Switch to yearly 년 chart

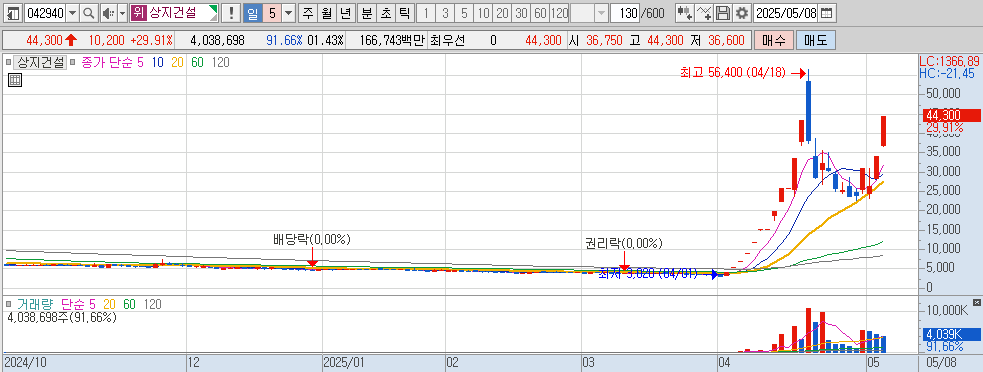click(345, 13)
